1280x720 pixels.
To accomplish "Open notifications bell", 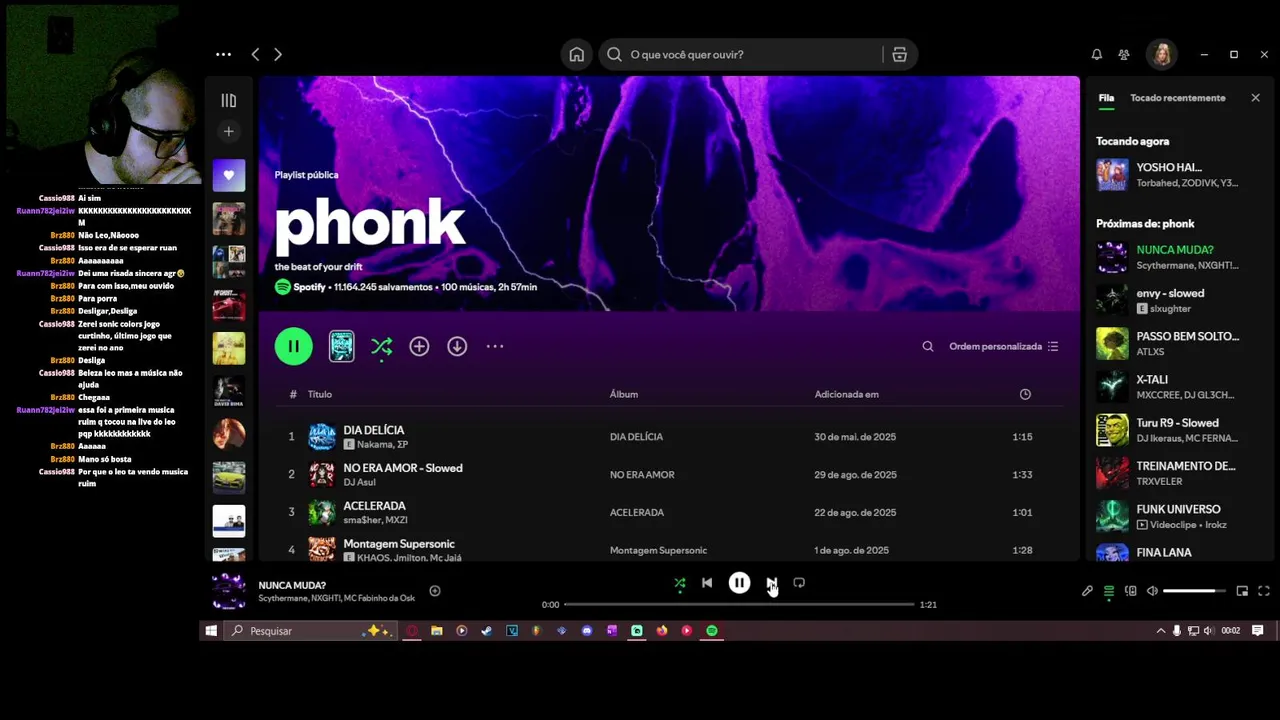I will click(1097, 54).
